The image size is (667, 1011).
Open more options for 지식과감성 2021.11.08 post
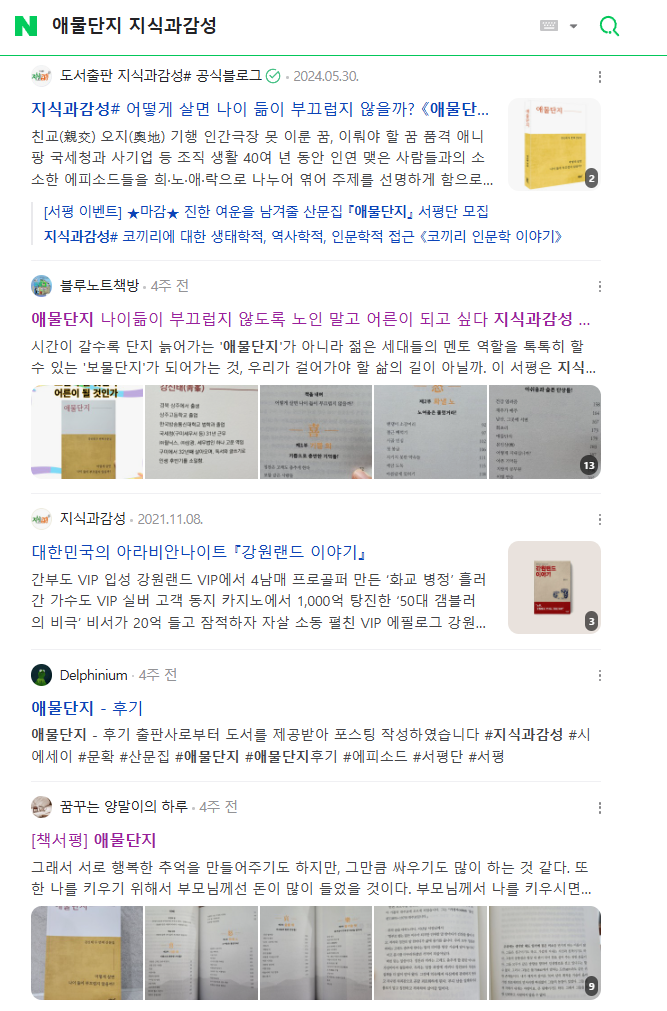click(x=600, y=520)
